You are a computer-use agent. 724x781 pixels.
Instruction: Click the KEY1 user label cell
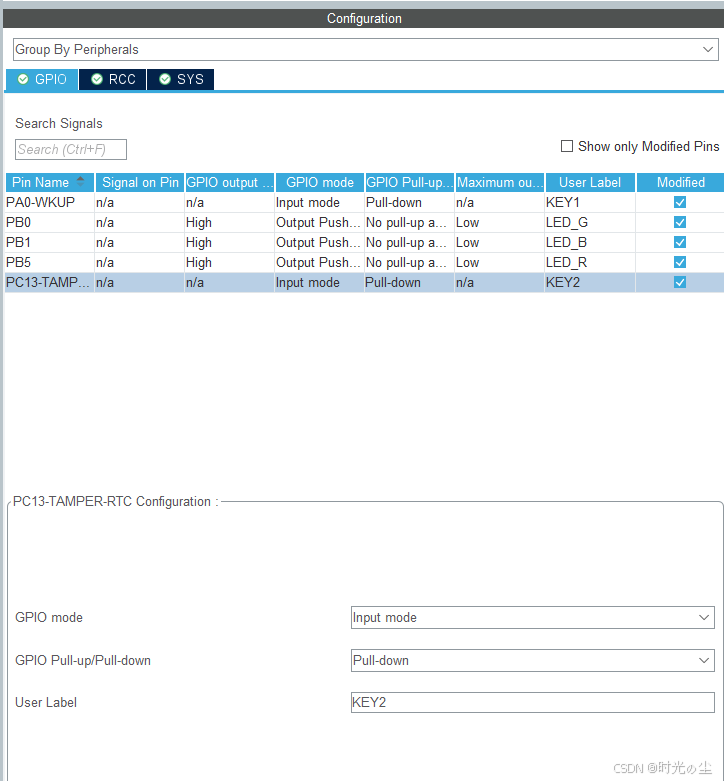590,202
